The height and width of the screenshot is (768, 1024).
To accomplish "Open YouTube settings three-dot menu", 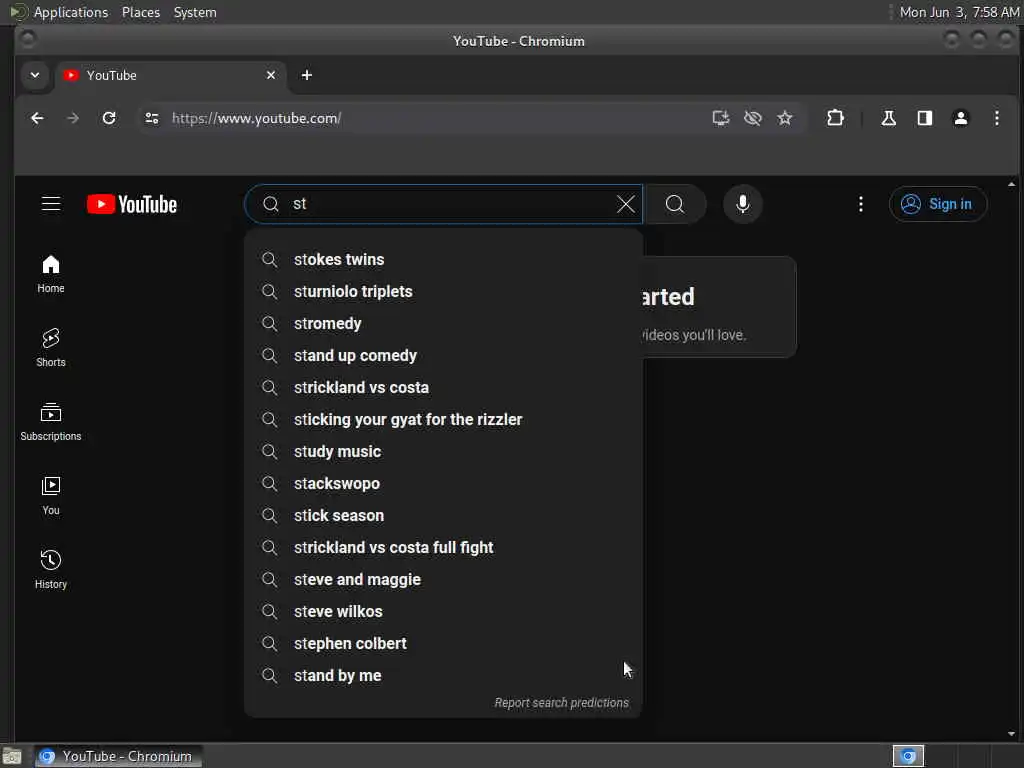I will pyautogui.click(x=861, y=204).
